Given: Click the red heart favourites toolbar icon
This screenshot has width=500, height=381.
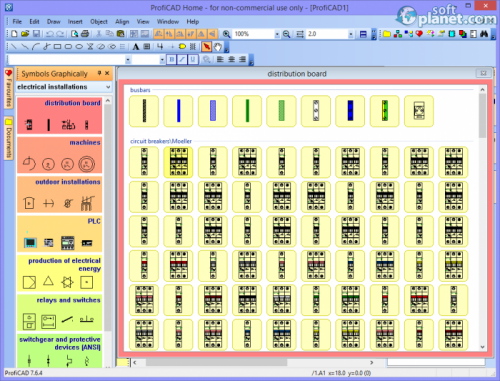Looking at the screenshot, I should 419,34.
